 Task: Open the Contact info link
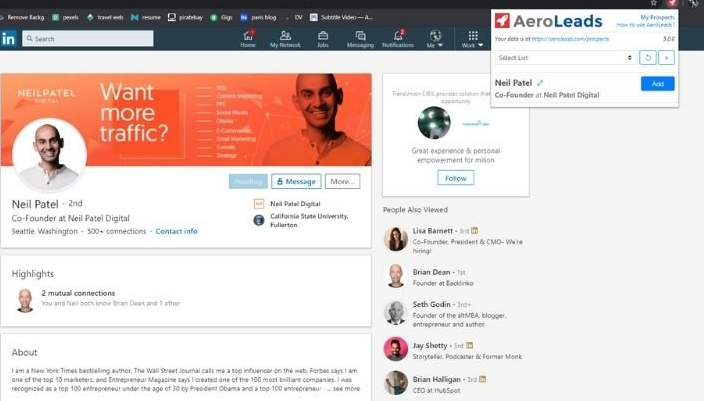(x=176, y=231)
